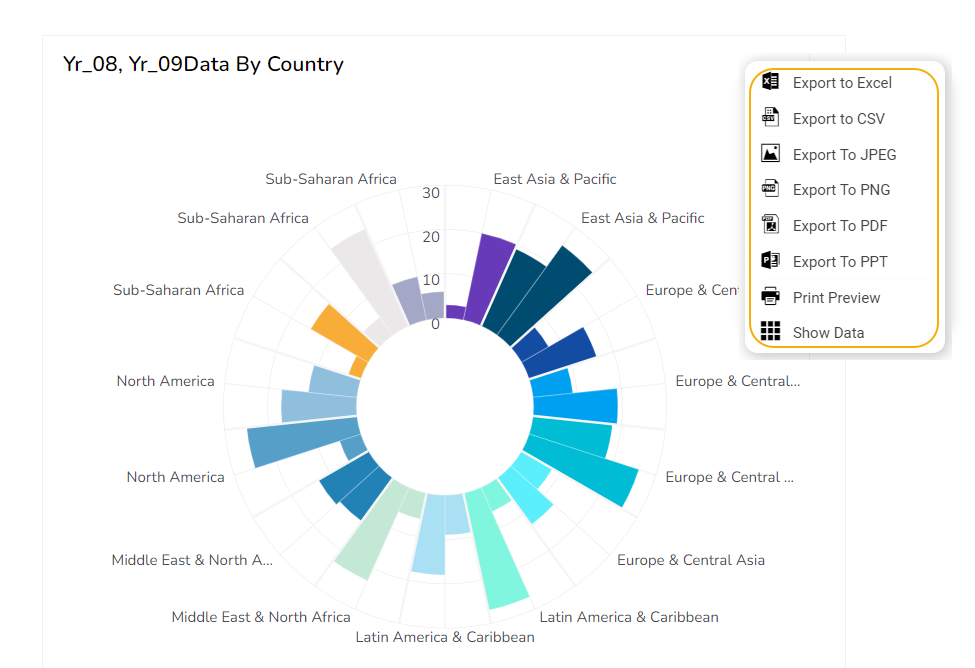Click the data grid icon

[x=770, y=332]
